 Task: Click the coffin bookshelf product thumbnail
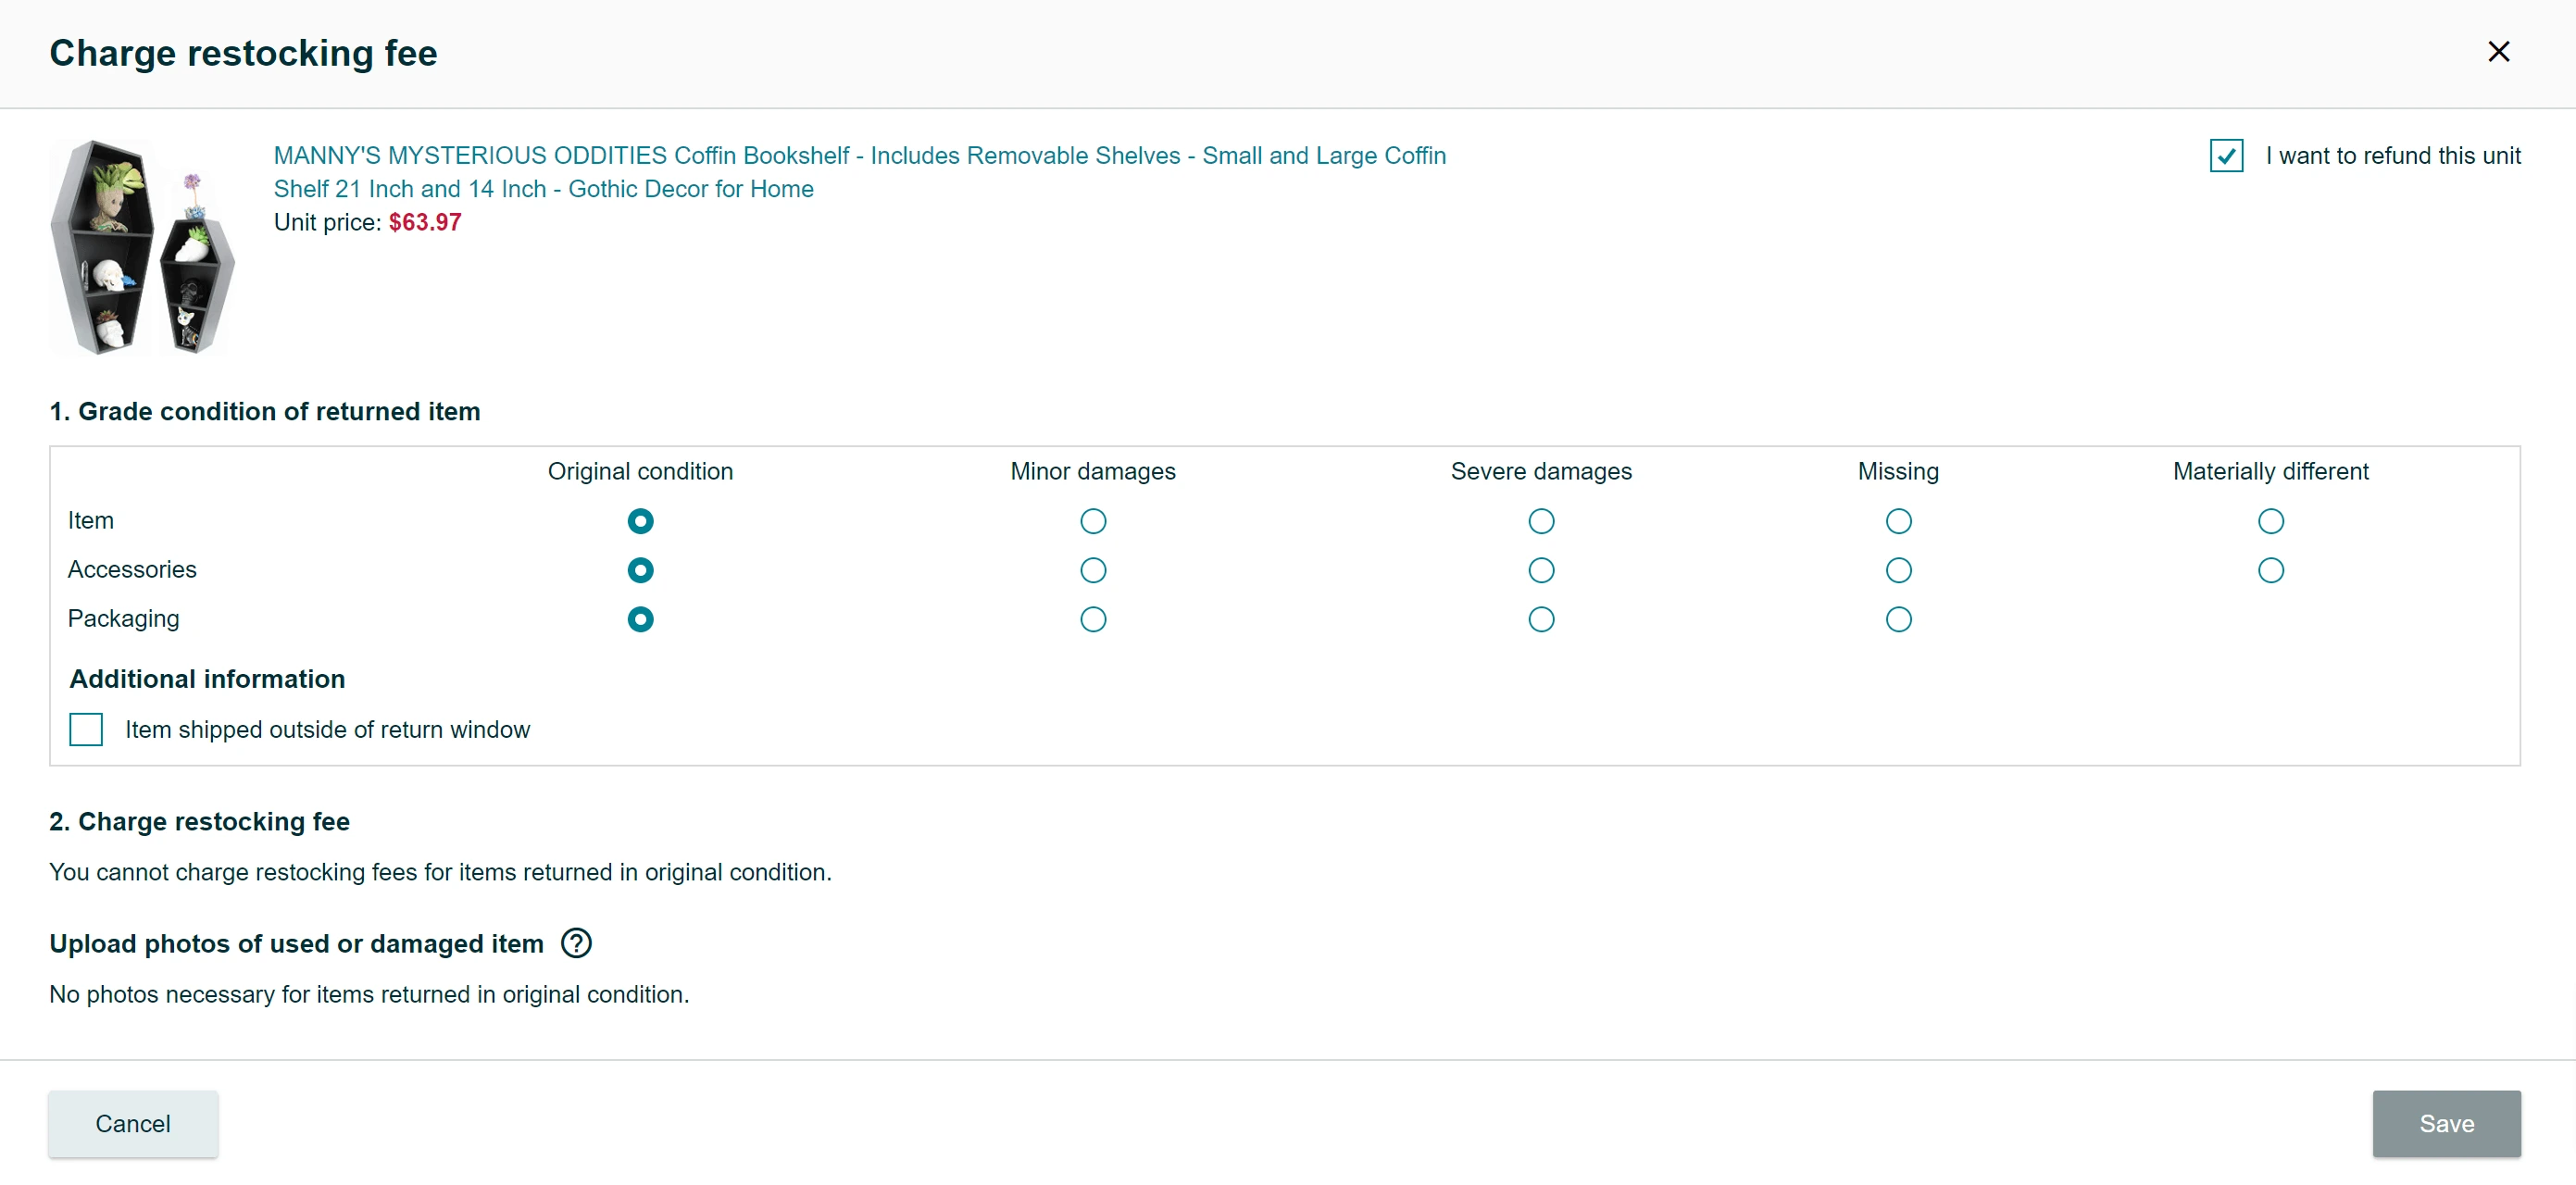click(142, 247)
